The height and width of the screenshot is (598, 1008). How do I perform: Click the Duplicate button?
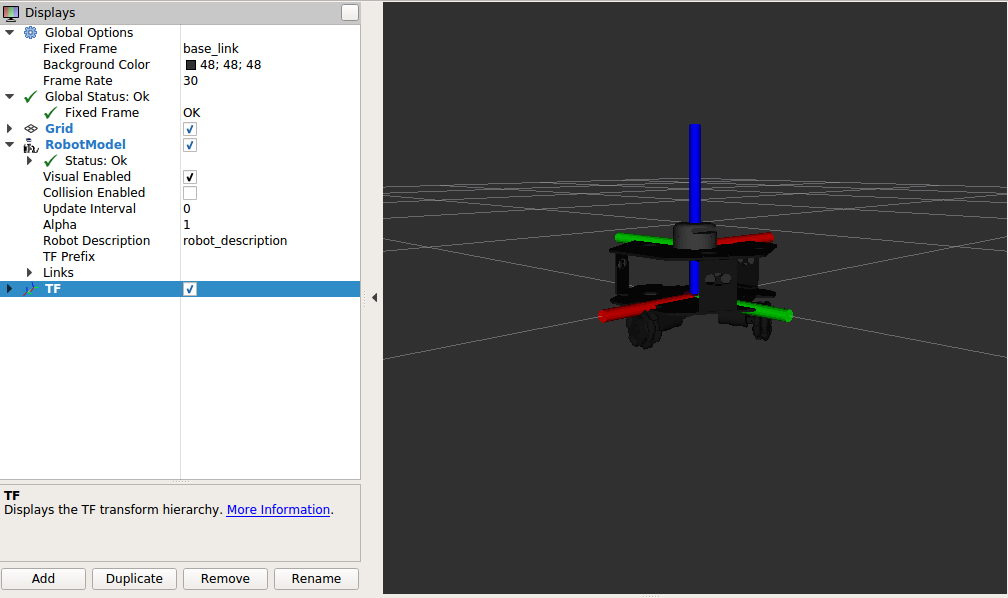pyautogui.click(x=134, y=578)
